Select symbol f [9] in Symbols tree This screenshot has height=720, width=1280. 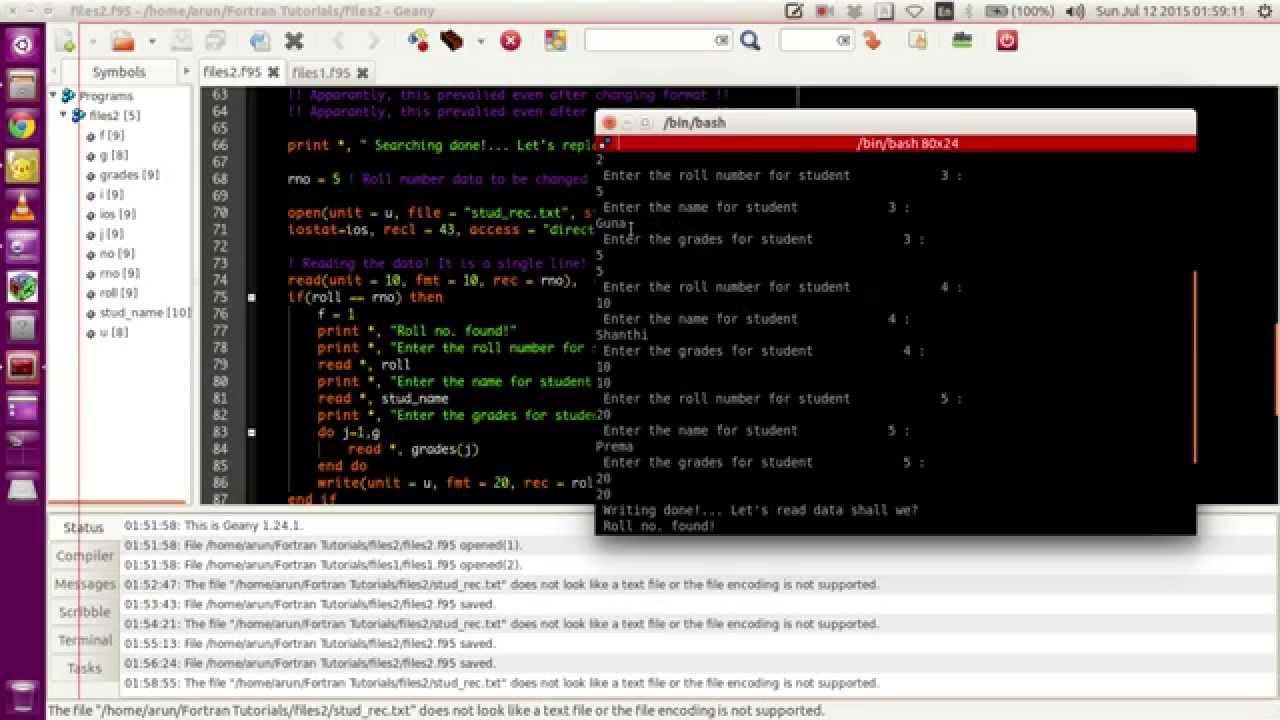tap(111, 135)
